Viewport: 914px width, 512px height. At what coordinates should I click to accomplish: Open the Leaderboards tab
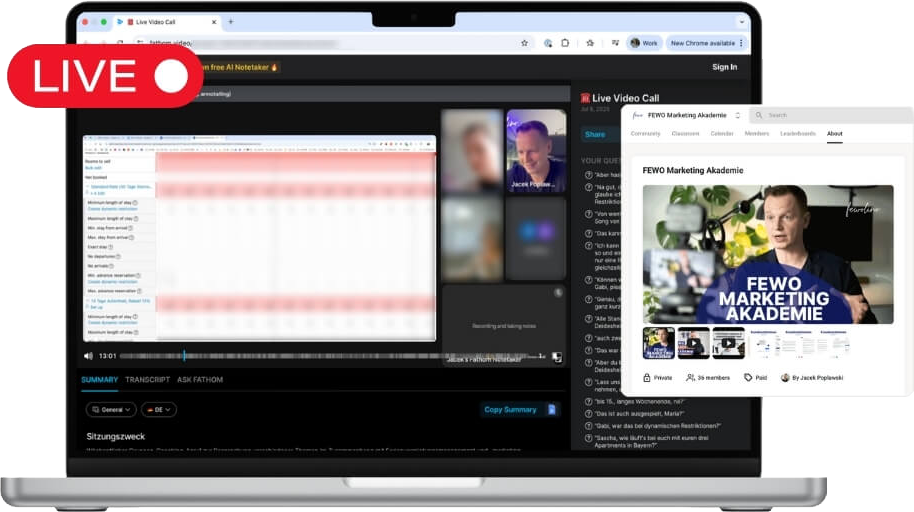[797, 133]
